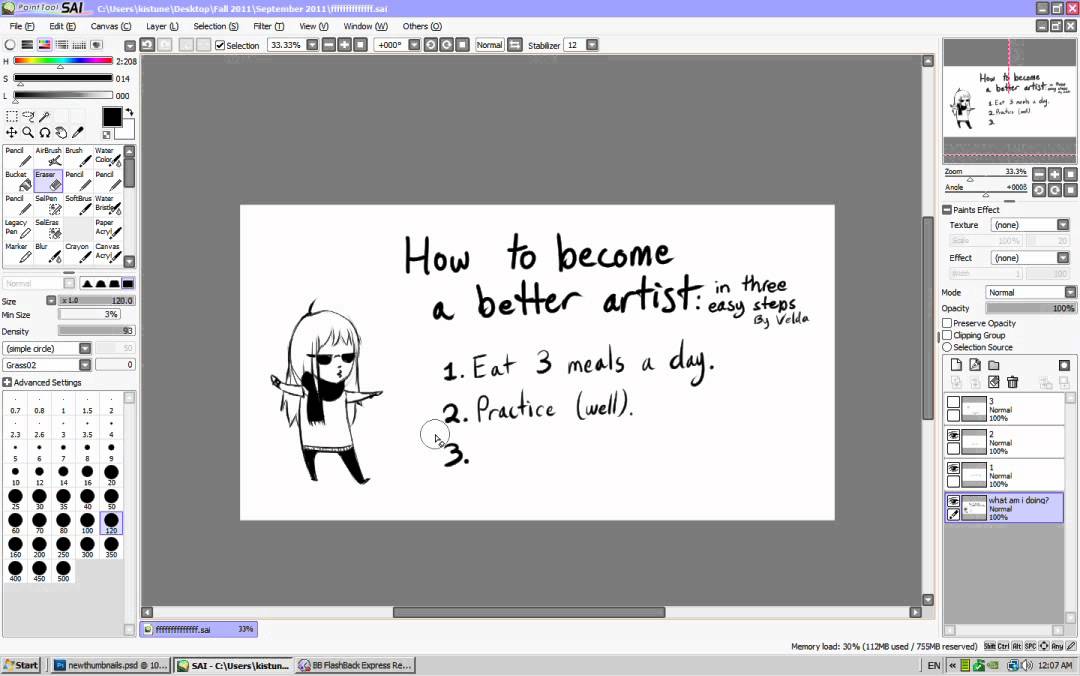Choose the lasso selection tool
The image size is (1080, 676).
28,116
